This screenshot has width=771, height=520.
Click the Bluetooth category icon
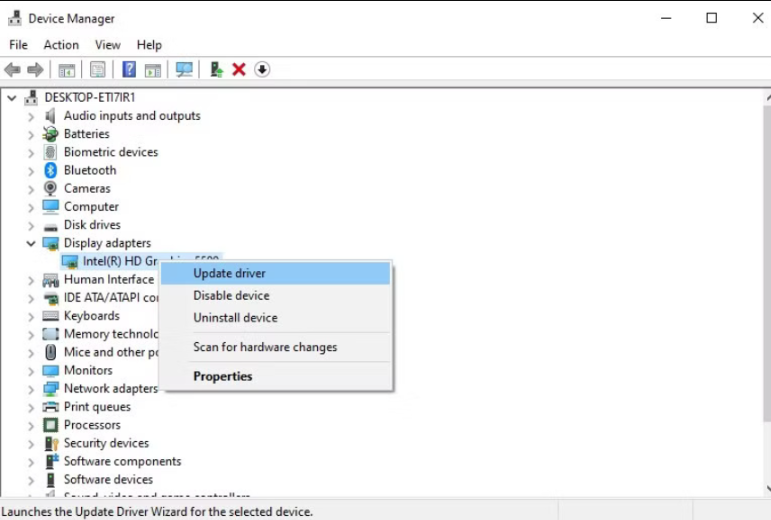pos(51,170)
